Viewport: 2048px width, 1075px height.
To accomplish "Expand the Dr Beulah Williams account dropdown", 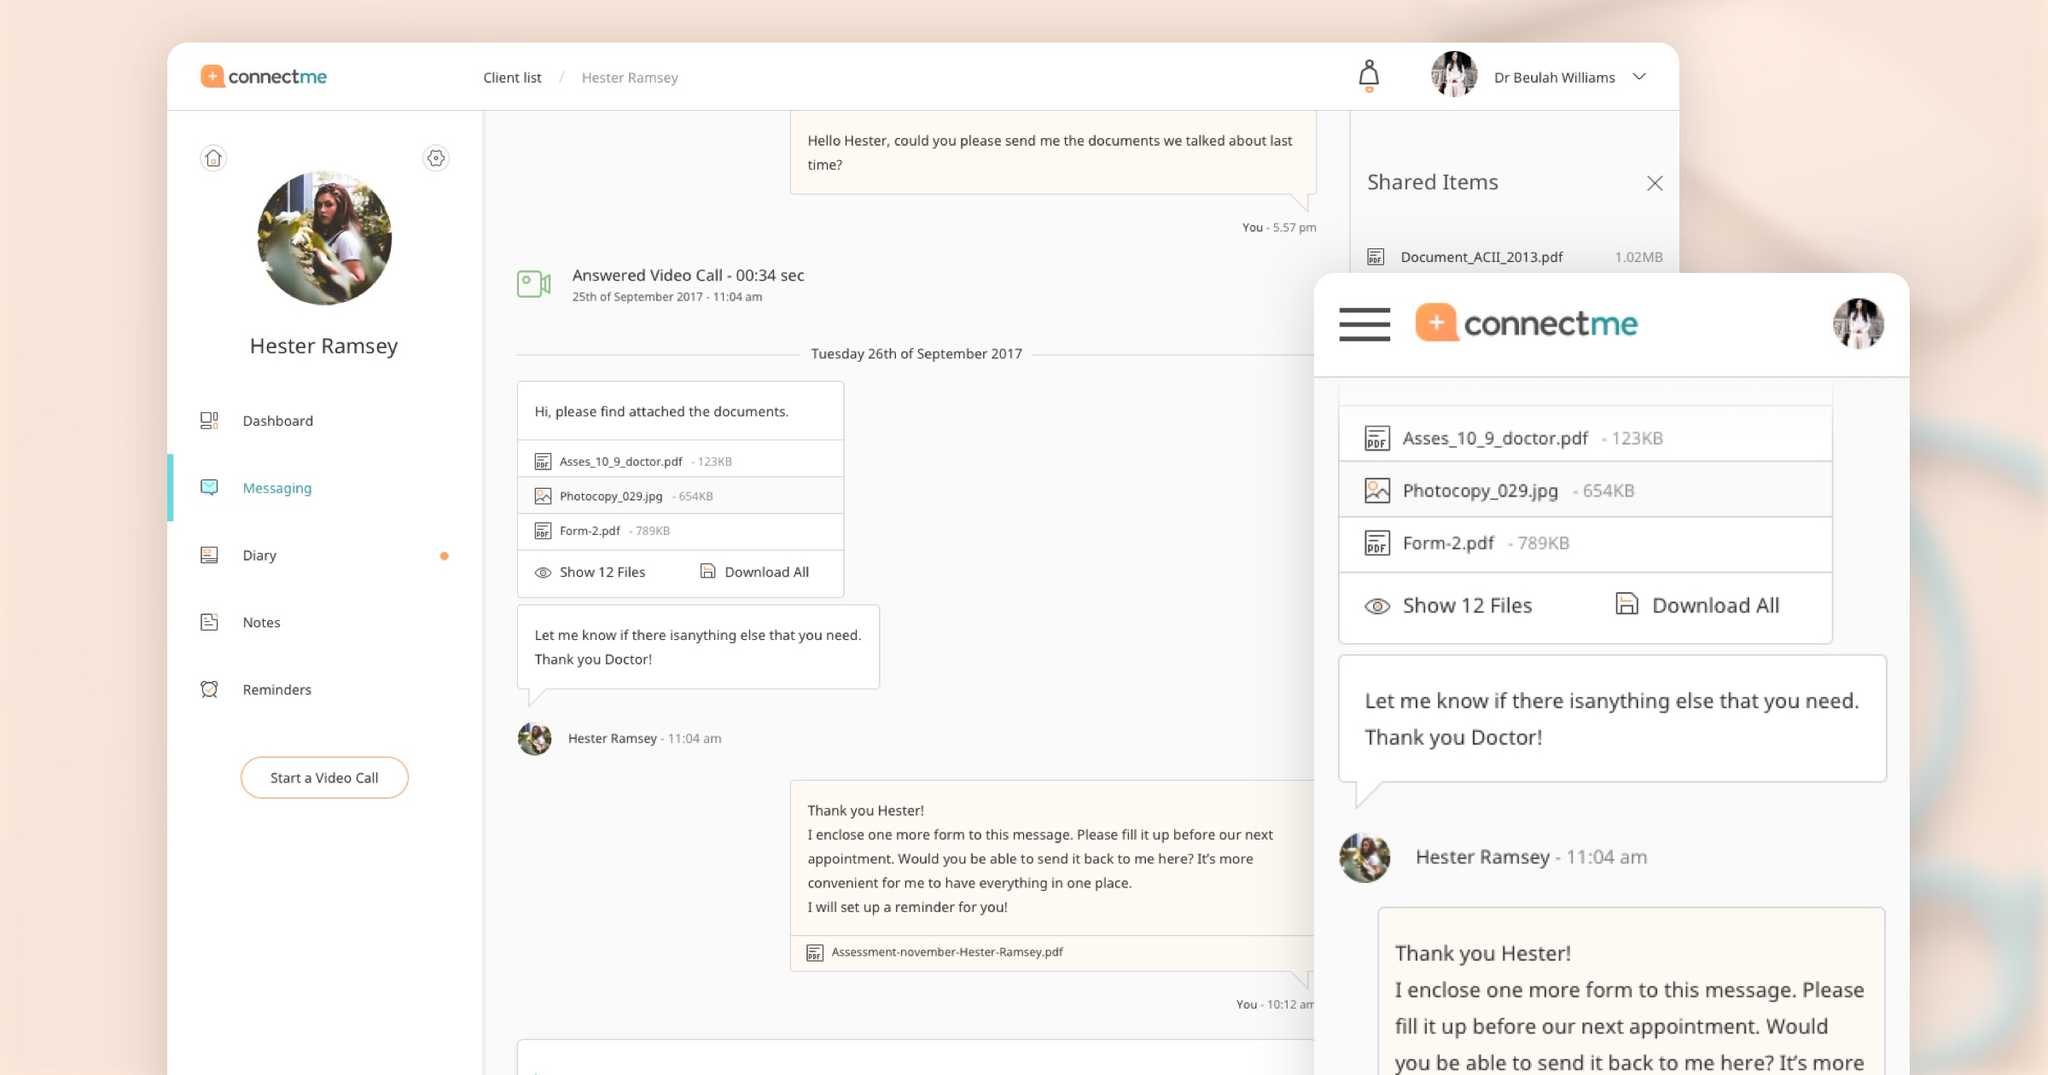I will coord(1639,77).
